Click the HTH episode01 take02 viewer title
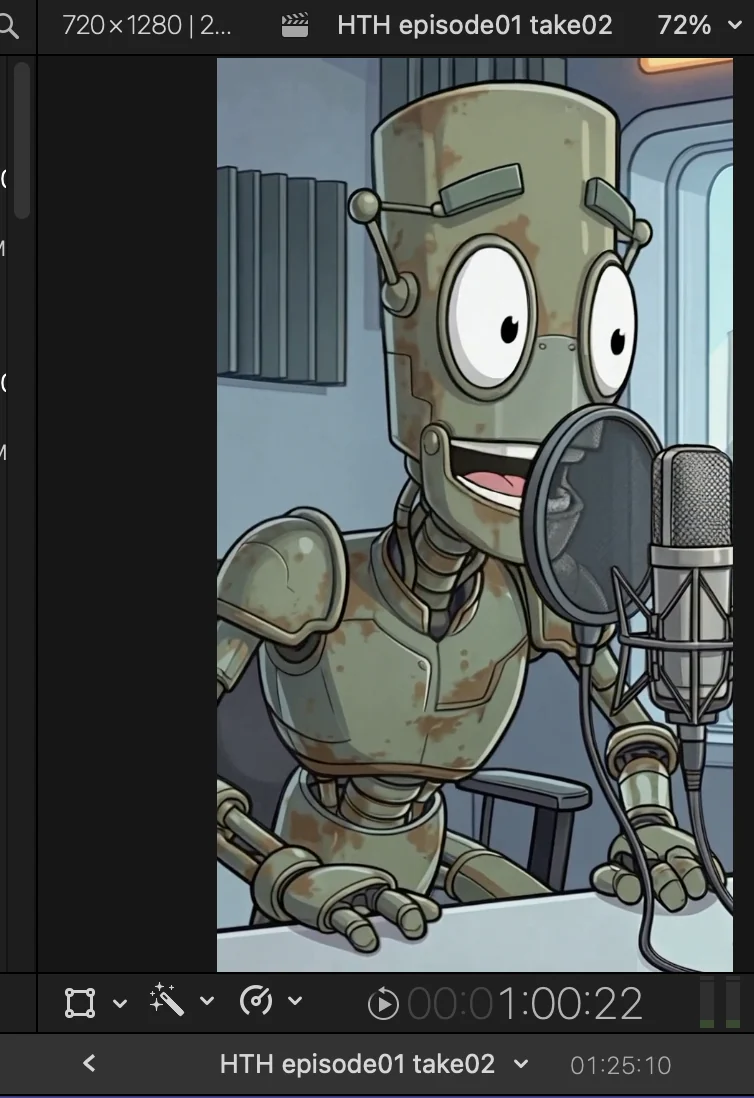754x1098 pixels. coord(475,26)
